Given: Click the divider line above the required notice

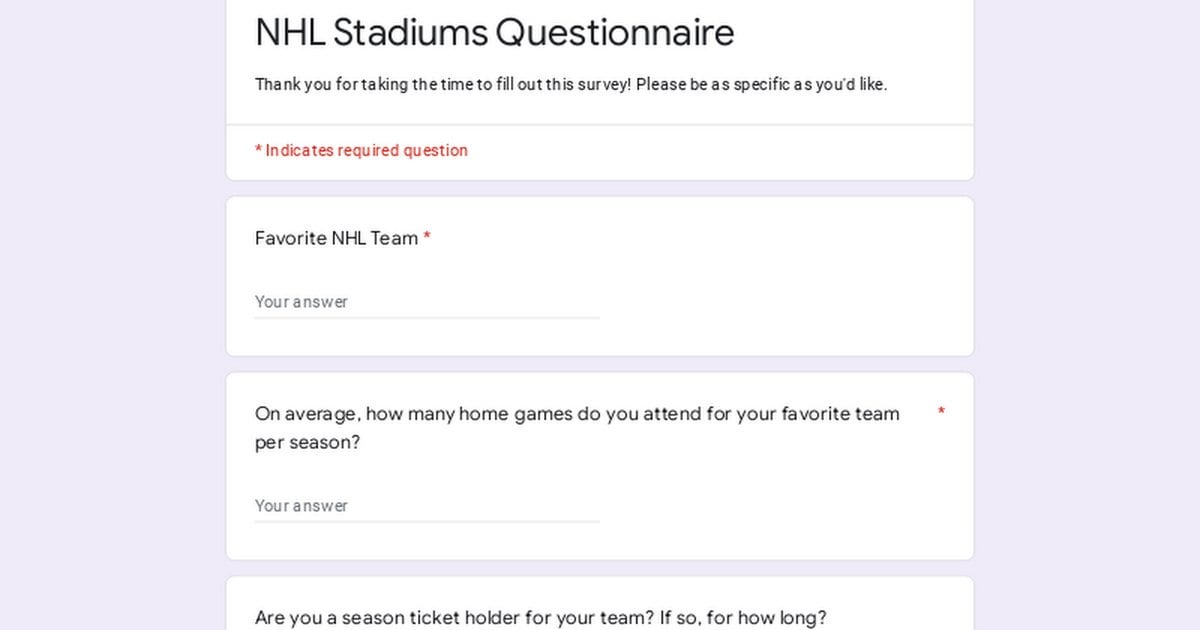Looking at the screenshot, I should pyautogui.click(x=600, y=125).
